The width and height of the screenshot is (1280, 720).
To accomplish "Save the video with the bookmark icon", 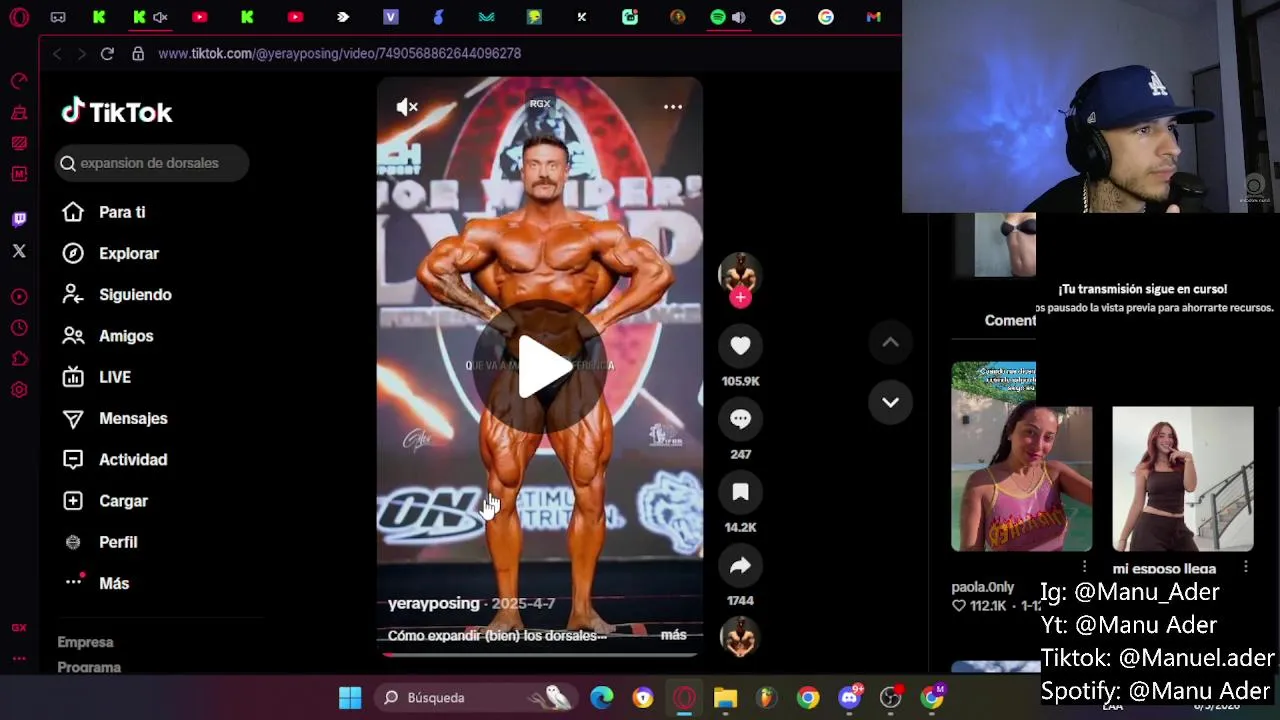I will (x=740, y=492).
